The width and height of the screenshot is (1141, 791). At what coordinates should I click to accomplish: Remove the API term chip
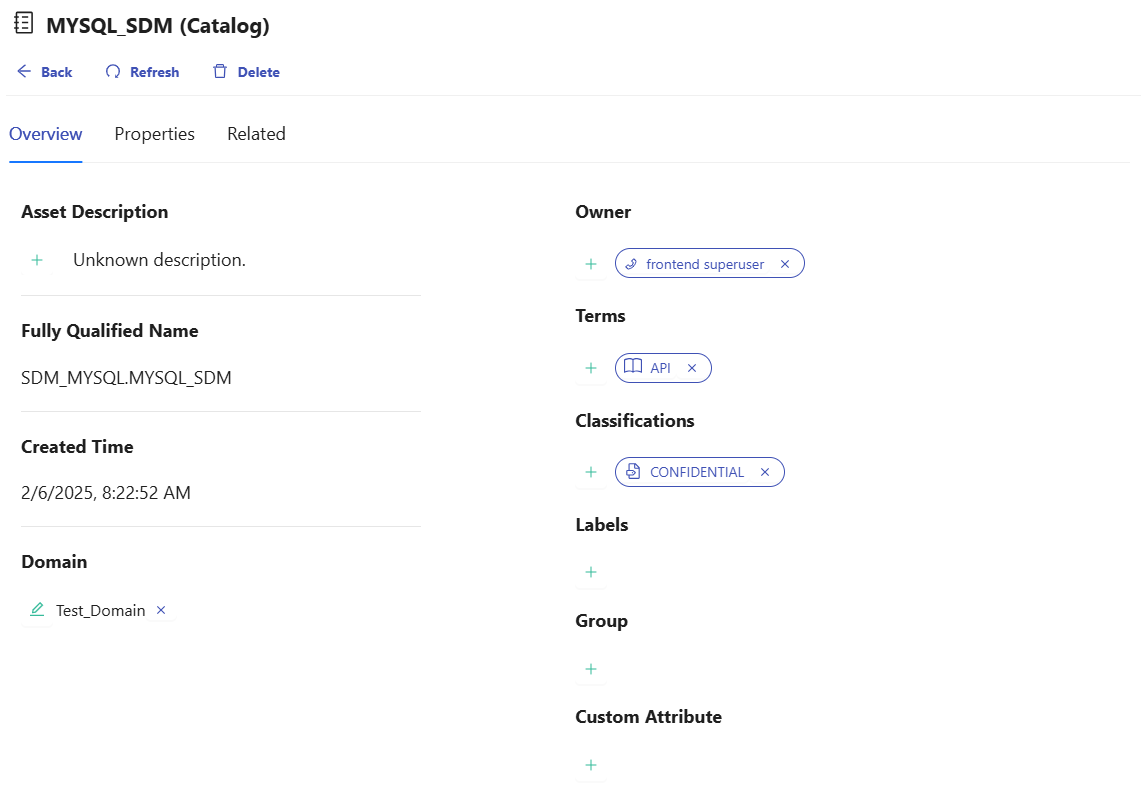(692, 368)
